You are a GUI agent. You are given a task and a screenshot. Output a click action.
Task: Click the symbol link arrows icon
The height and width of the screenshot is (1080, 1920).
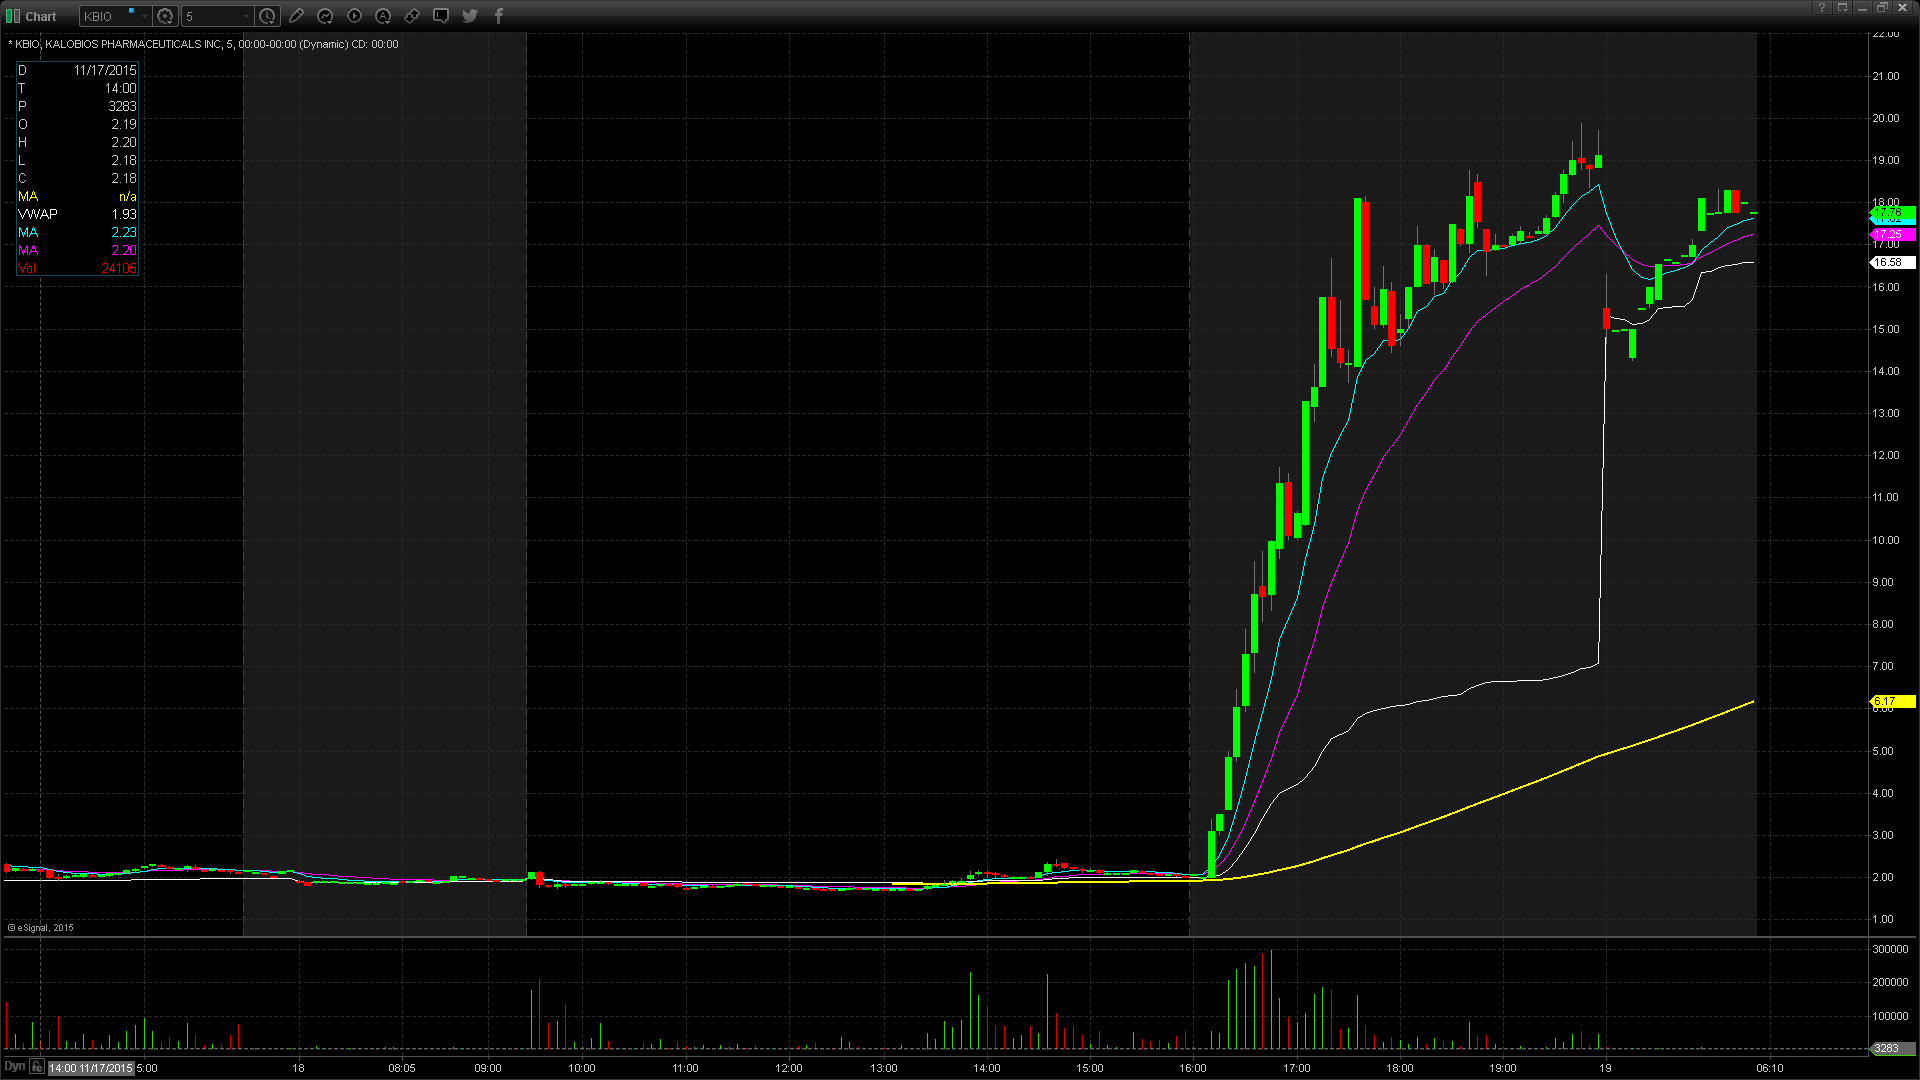(x=412, y=16)
